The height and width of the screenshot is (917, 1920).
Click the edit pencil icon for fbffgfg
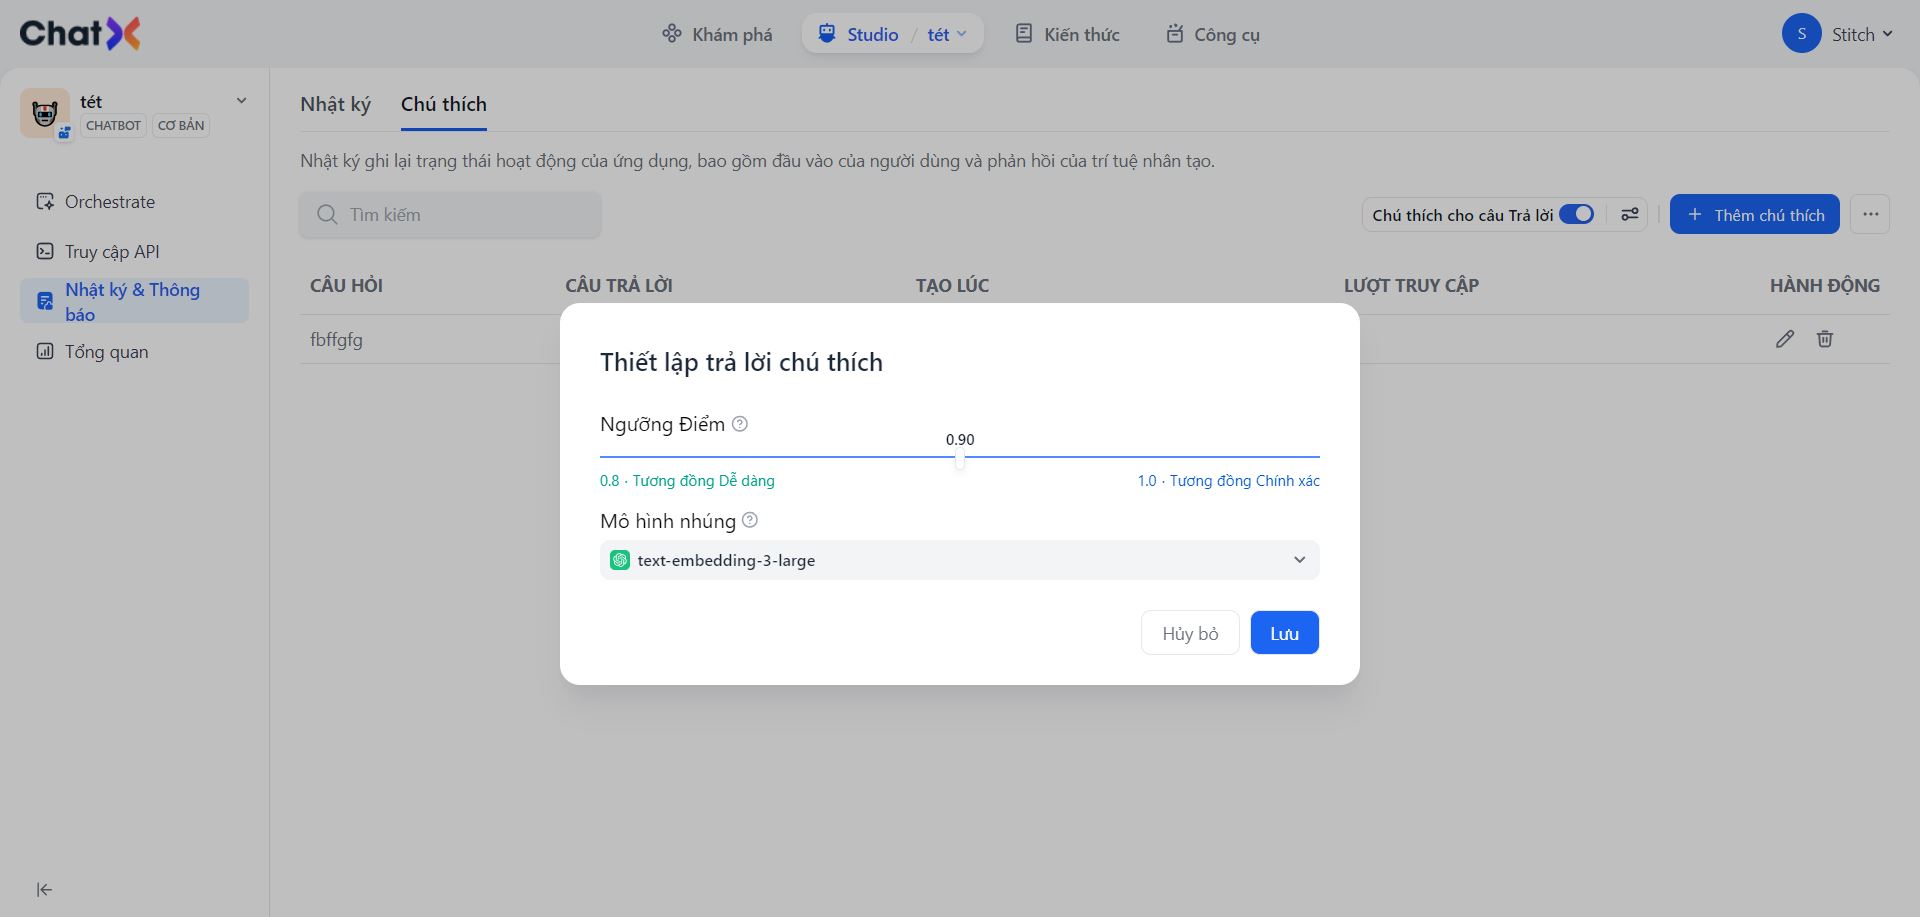coord(1785,339)
